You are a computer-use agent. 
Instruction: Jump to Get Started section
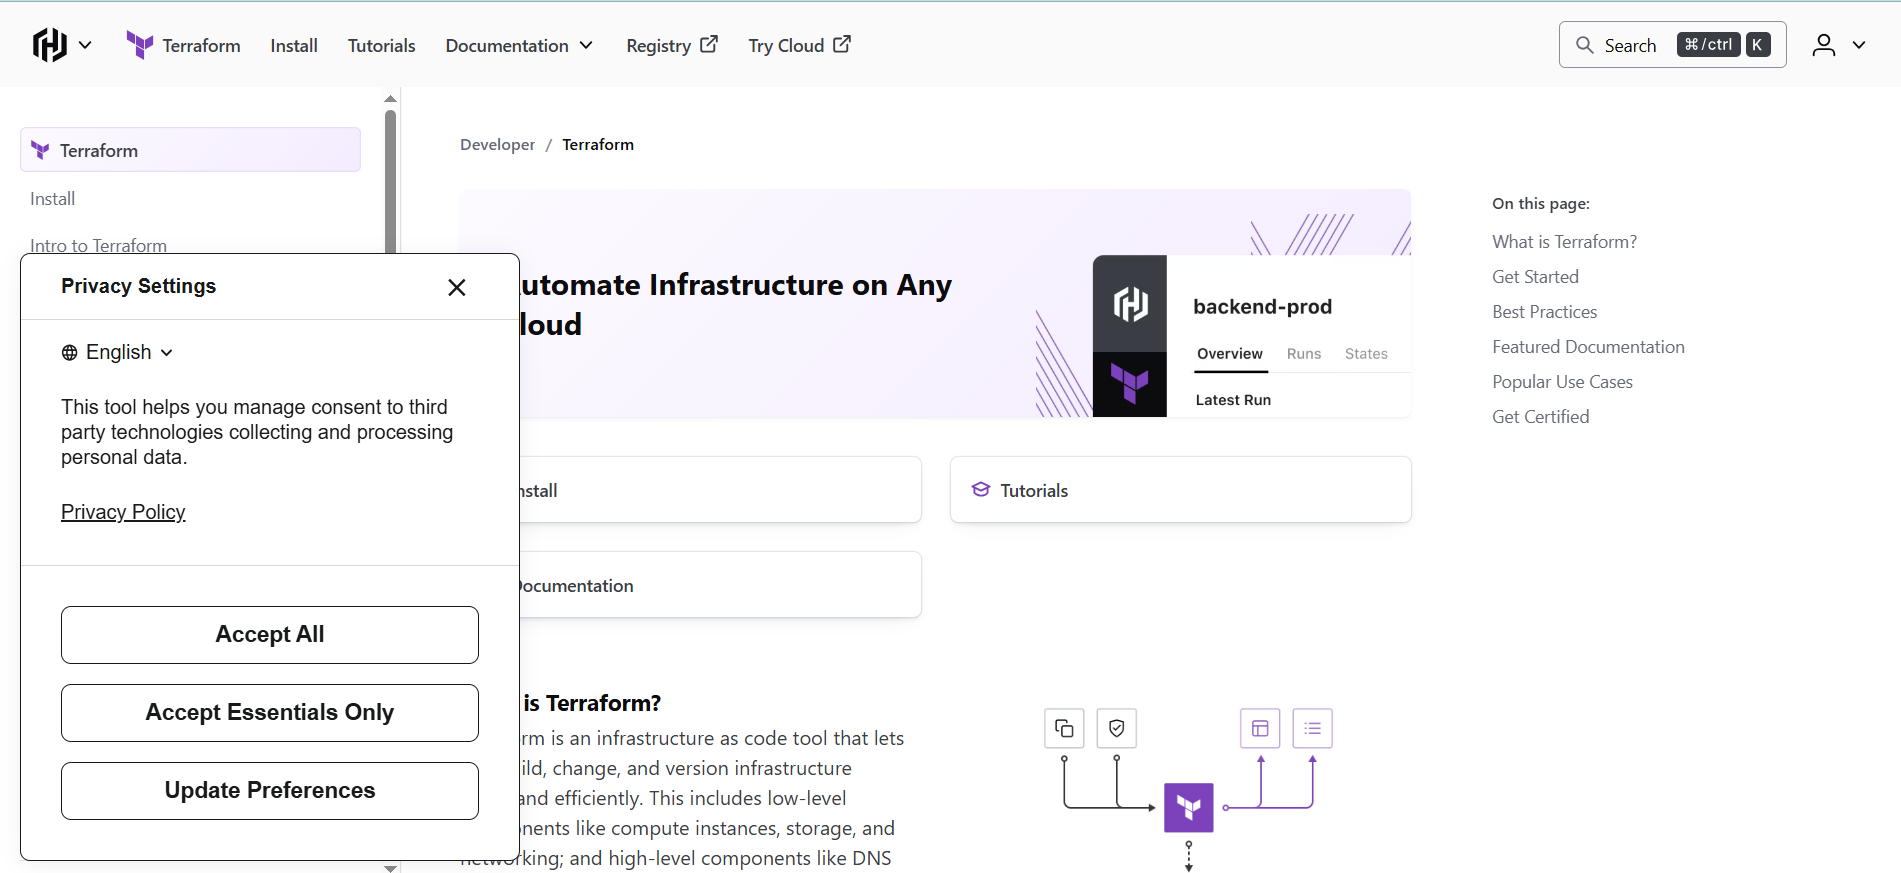pos(1535,276)
